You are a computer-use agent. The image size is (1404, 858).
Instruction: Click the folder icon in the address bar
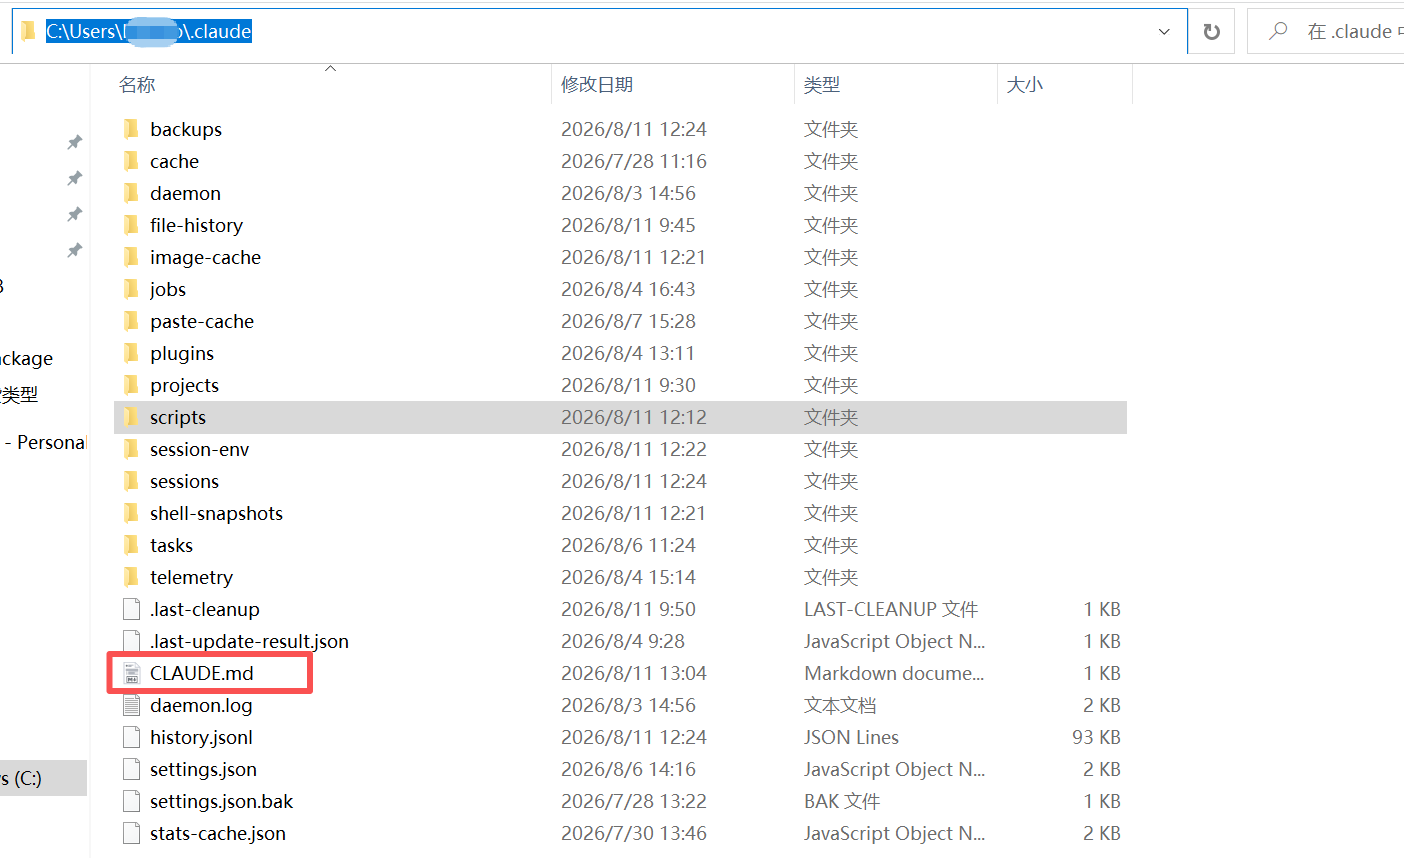tap(28, 31)
